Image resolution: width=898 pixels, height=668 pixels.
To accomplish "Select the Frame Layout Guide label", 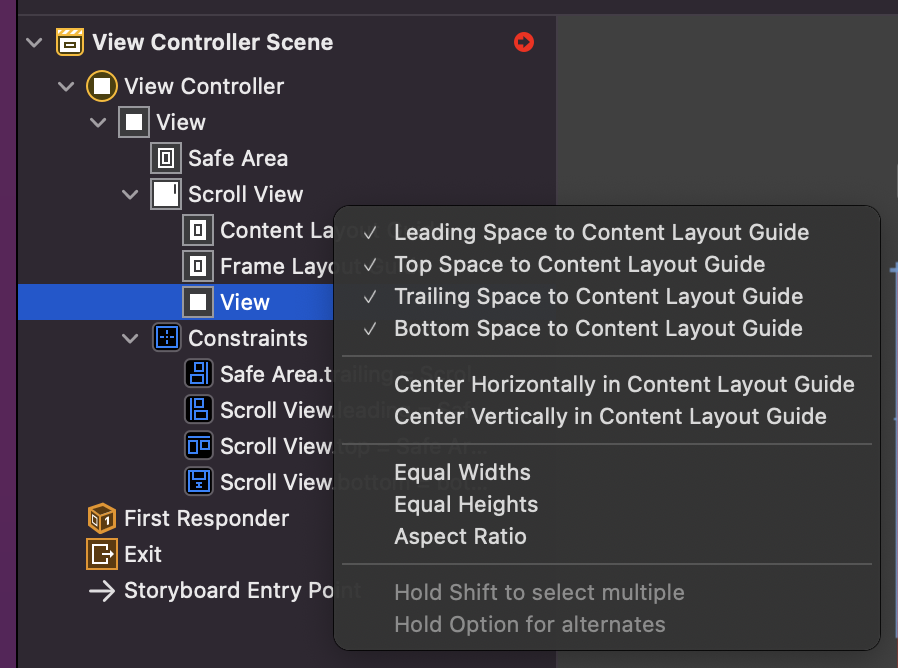I will point(277,266).
